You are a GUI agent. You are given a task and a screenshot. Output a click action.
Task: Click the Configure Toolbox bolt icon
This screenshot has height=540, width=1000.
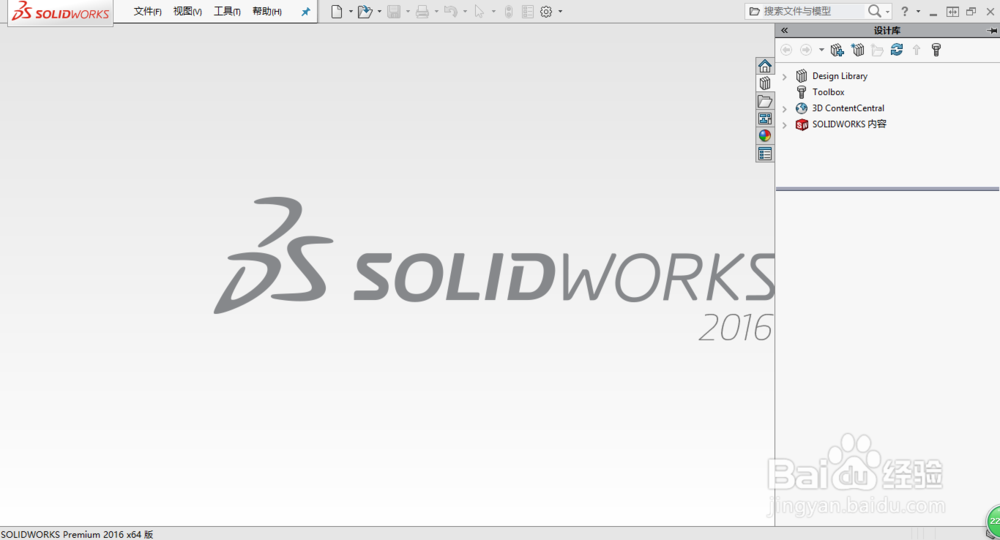pos(936,50)
